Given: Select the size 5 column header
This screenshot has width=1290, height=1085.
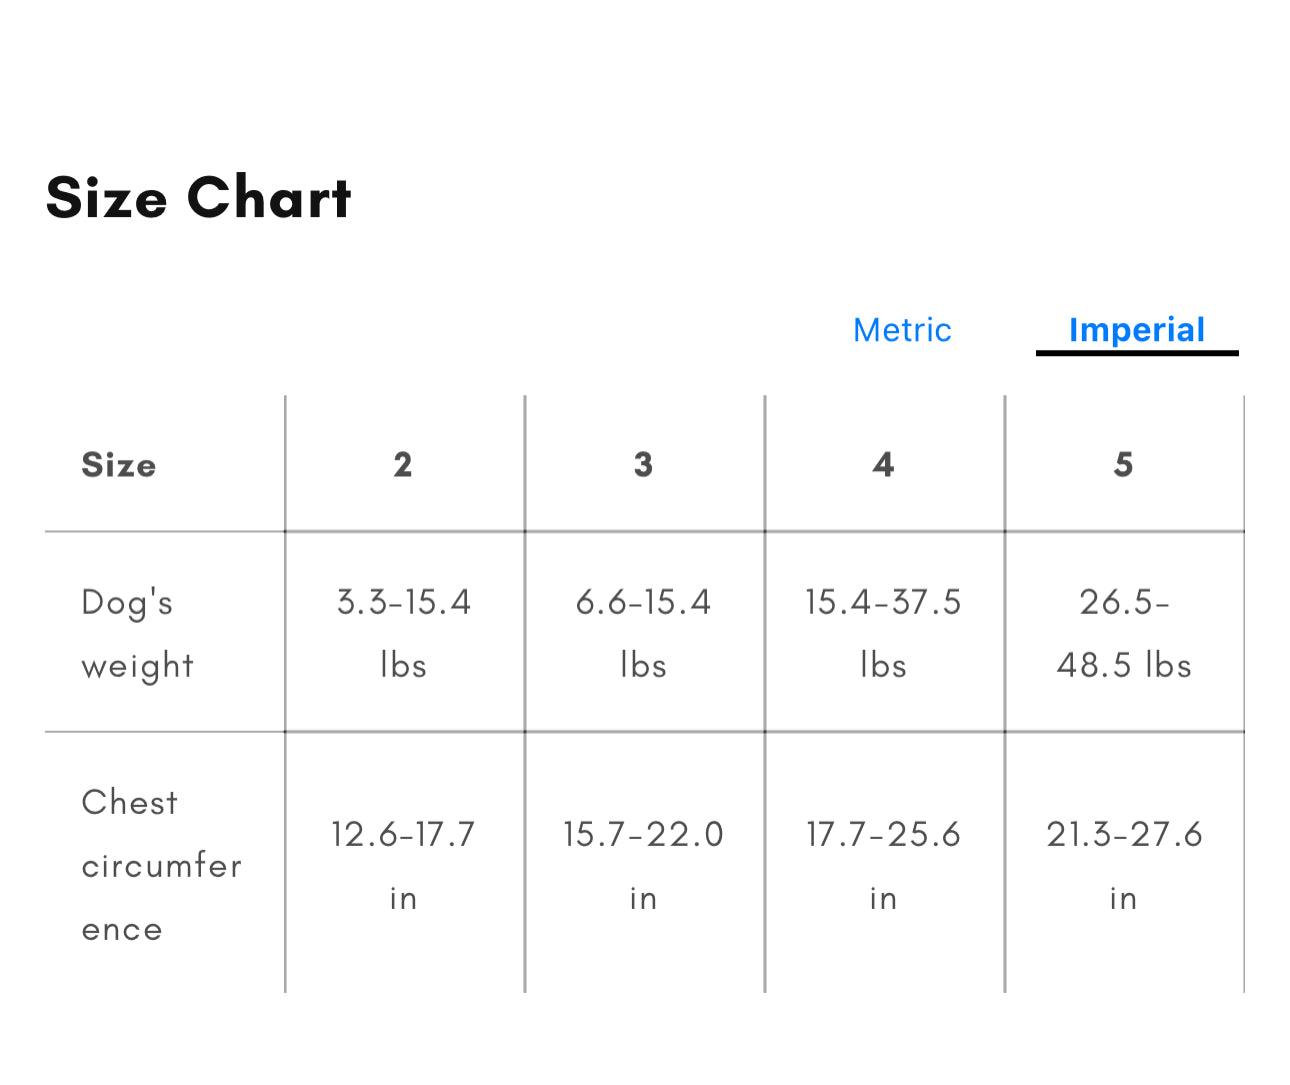Looking at the screenshot, I should [x=1124, y=465].
